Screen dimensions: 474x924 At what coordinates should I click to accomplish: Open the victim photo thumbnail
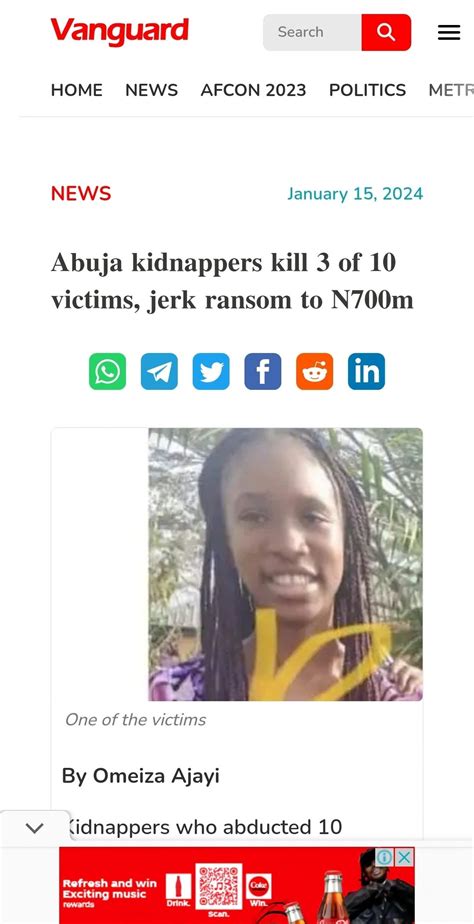285,565
